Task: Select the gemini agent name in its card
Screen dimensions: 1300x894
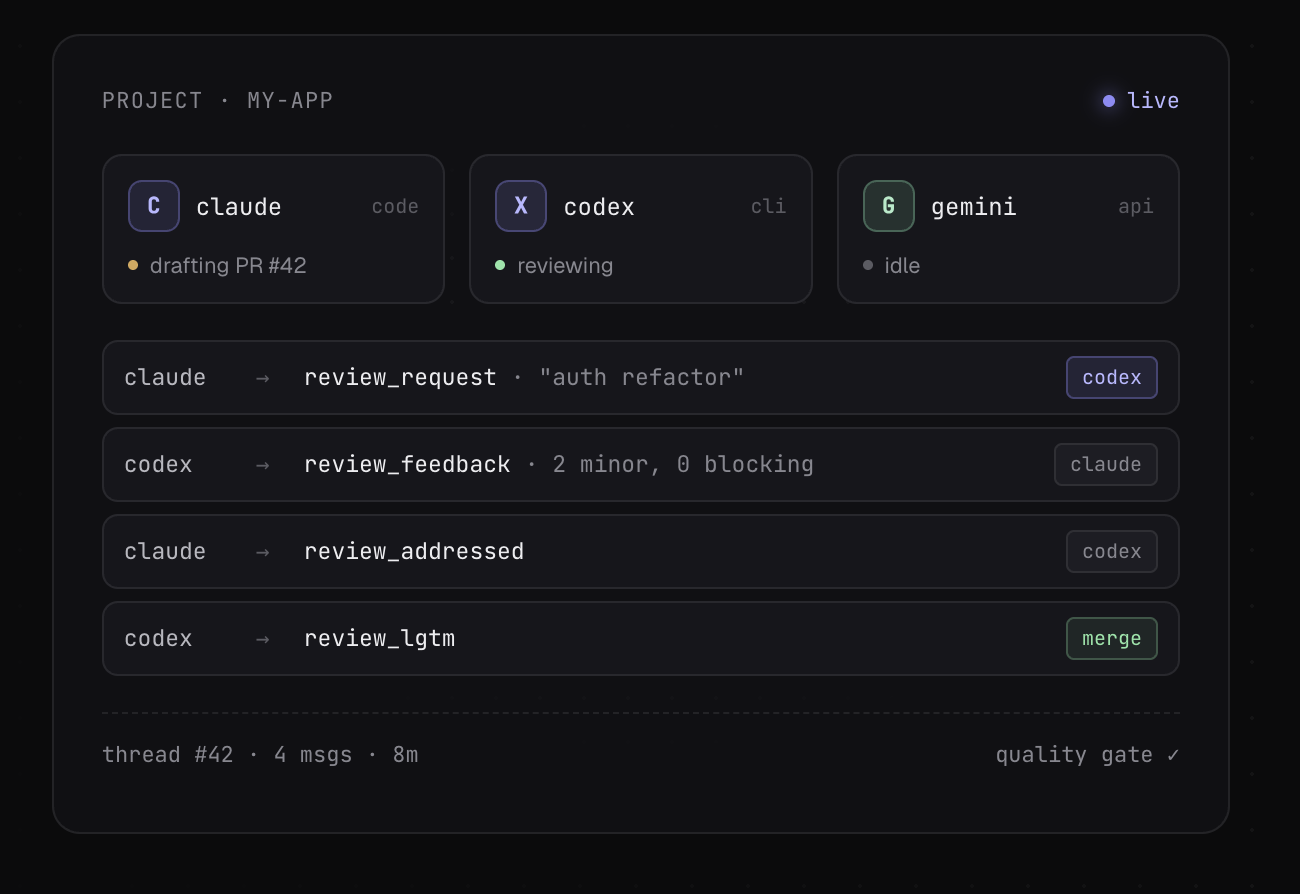Action: coord(974,207)
